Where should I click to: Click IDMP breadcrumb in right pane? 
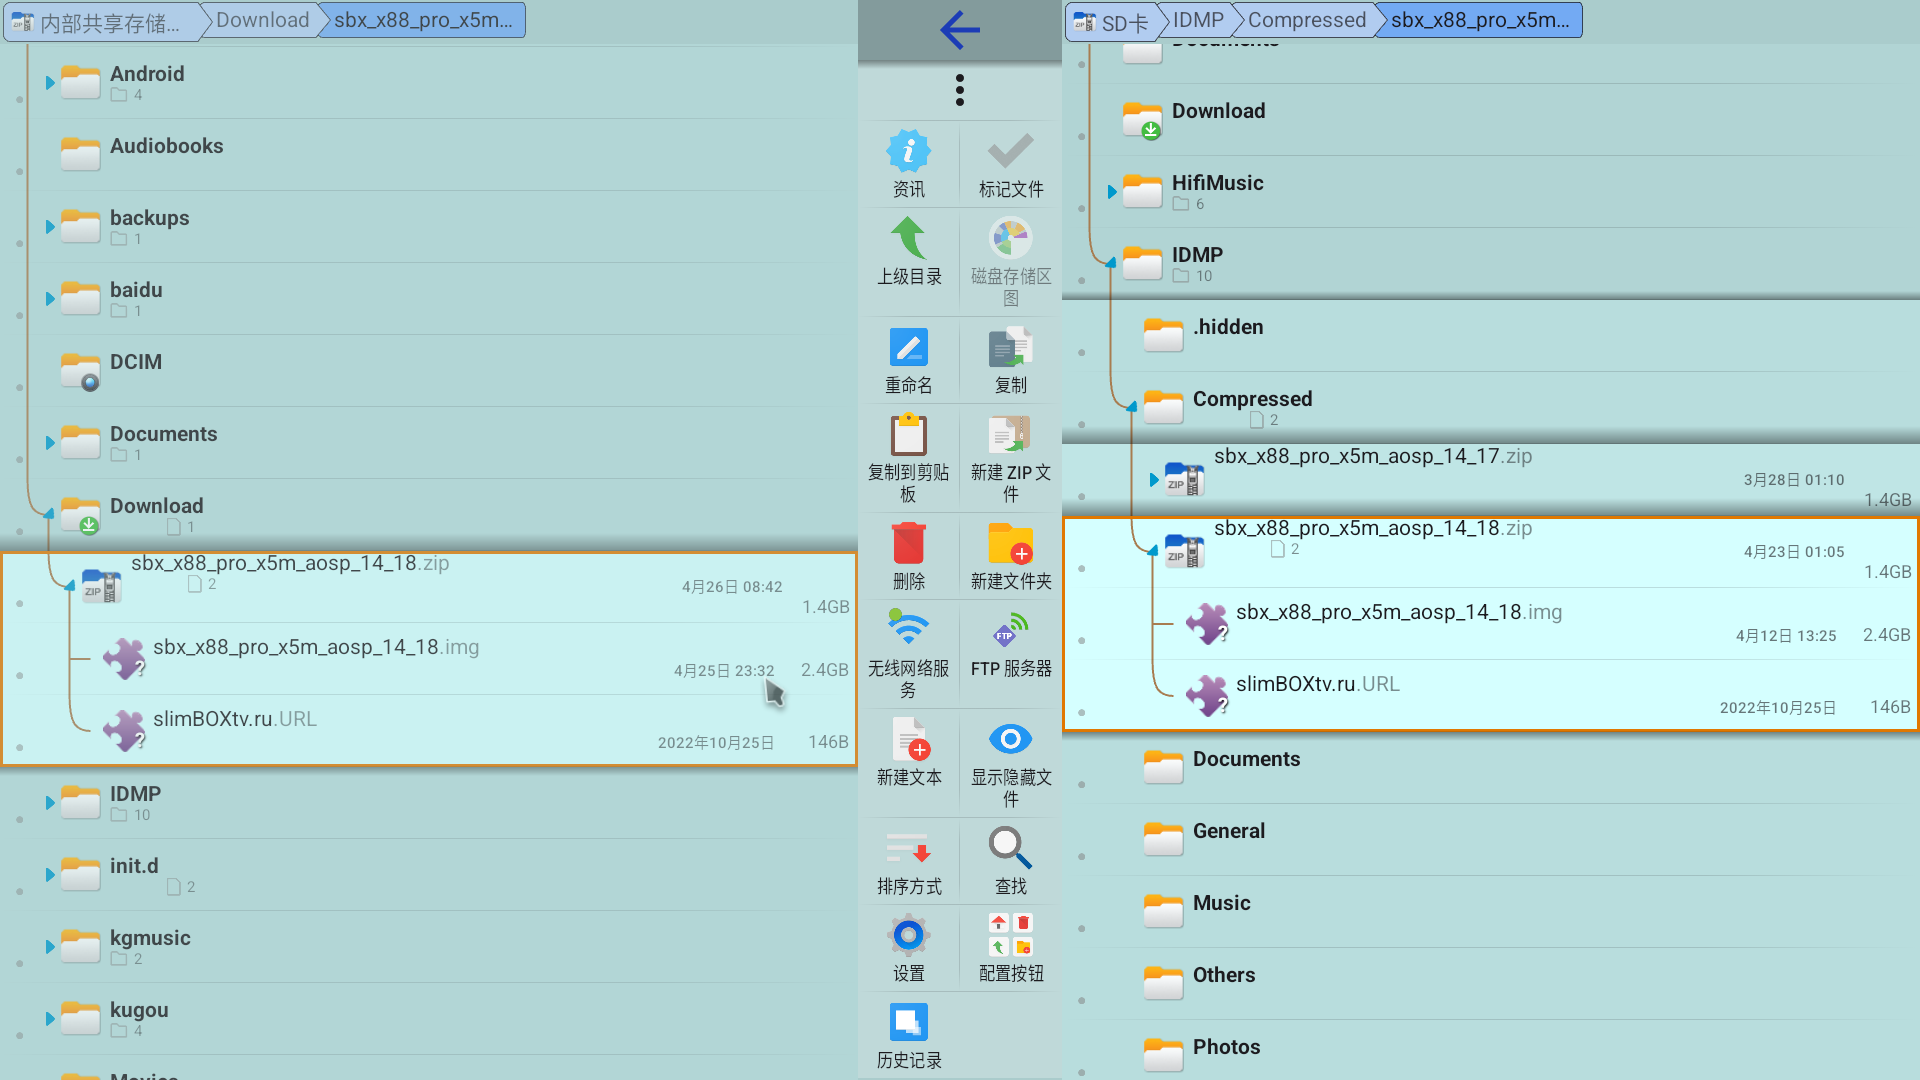(1198, 21)
